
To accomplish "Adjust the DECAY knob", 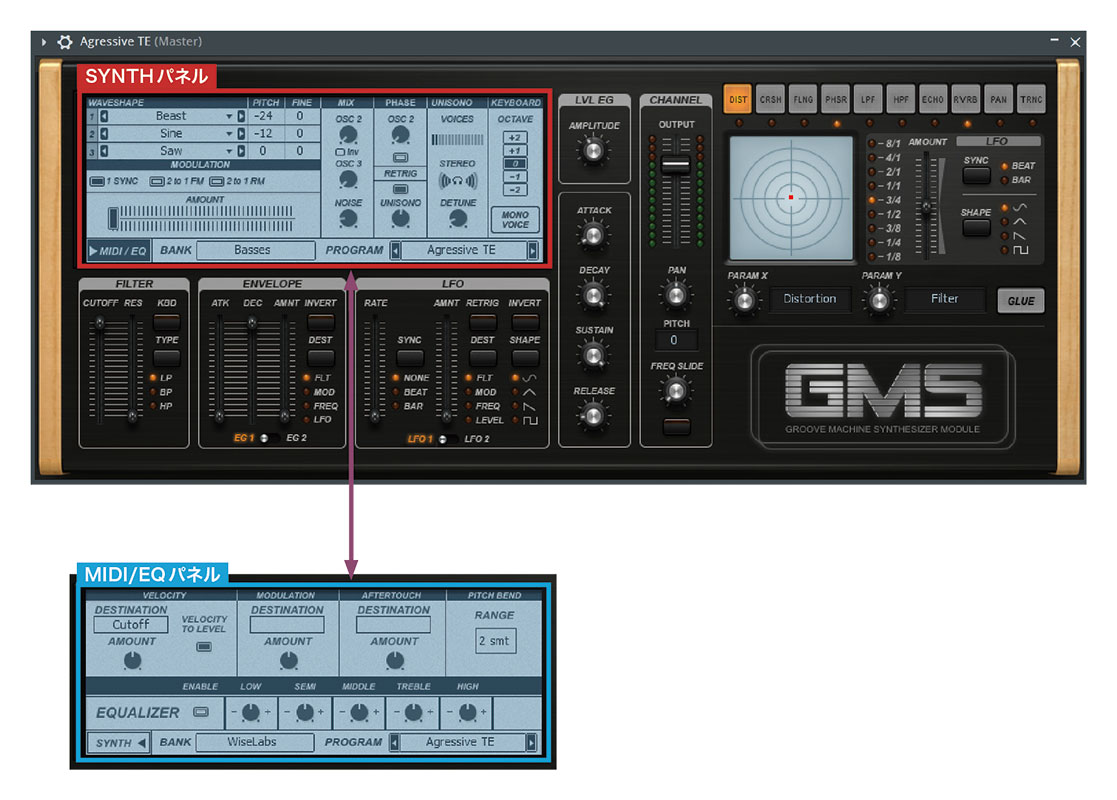I will (x=593, y=295).
